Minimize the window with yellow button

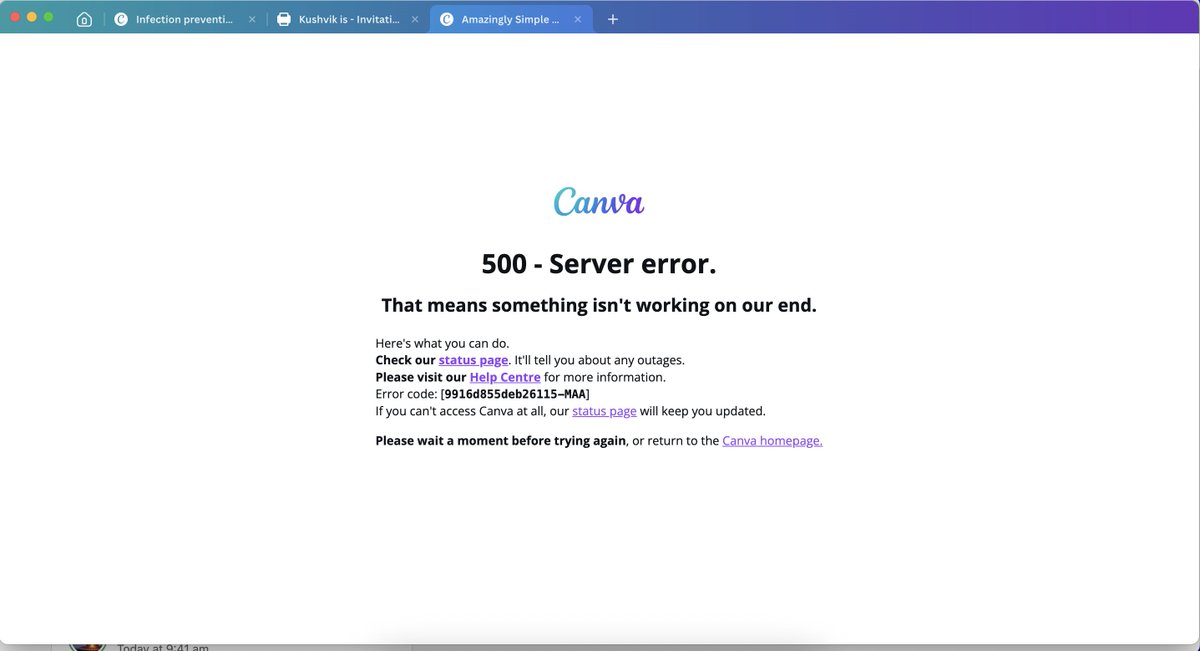point(32,17)
